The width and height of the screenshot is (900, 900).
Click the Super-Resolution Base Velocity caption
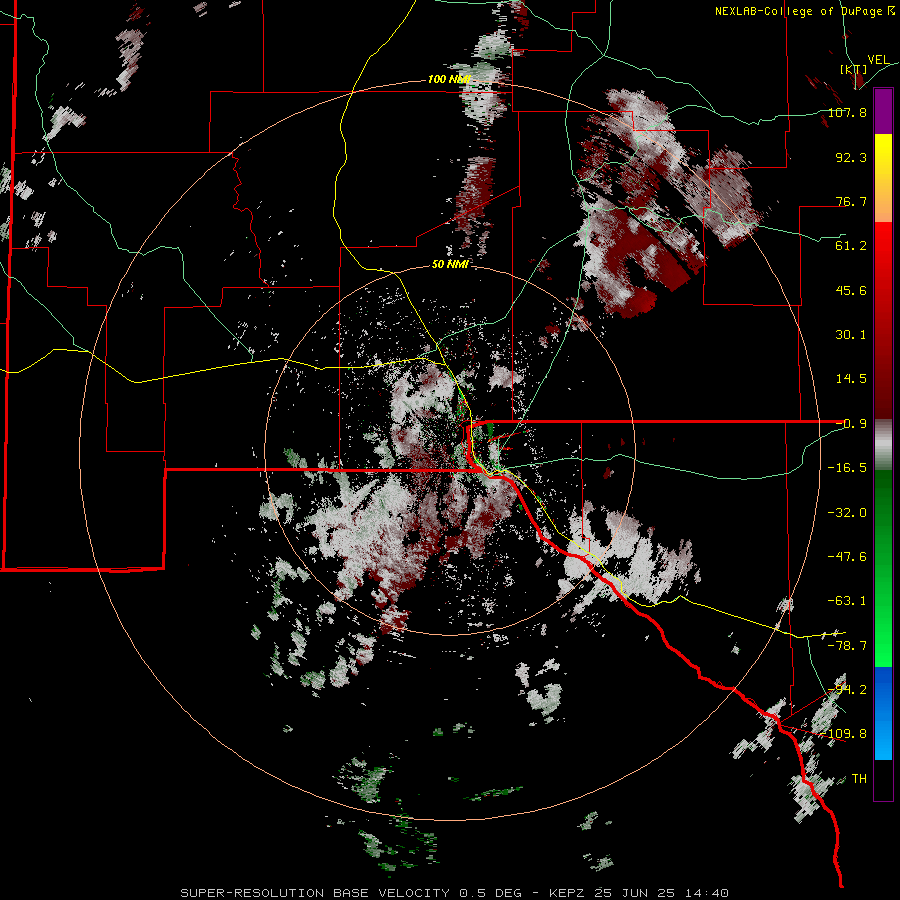pyautogui.click(x=455, y=893)
